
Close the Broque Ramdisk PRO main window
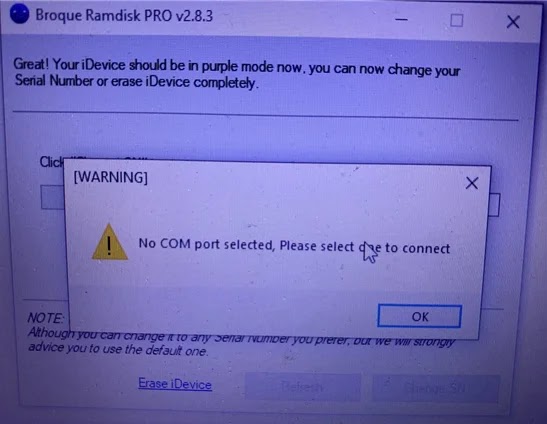[513, 22]
